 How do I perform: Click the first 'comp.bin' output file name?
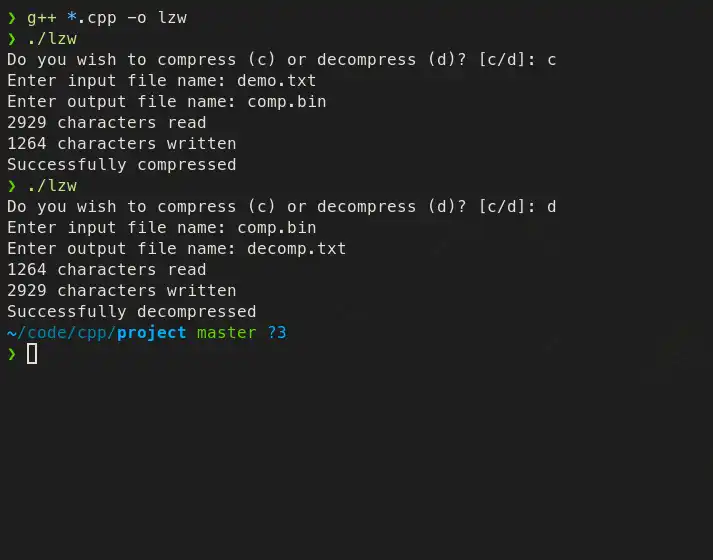tap(286, 102)
